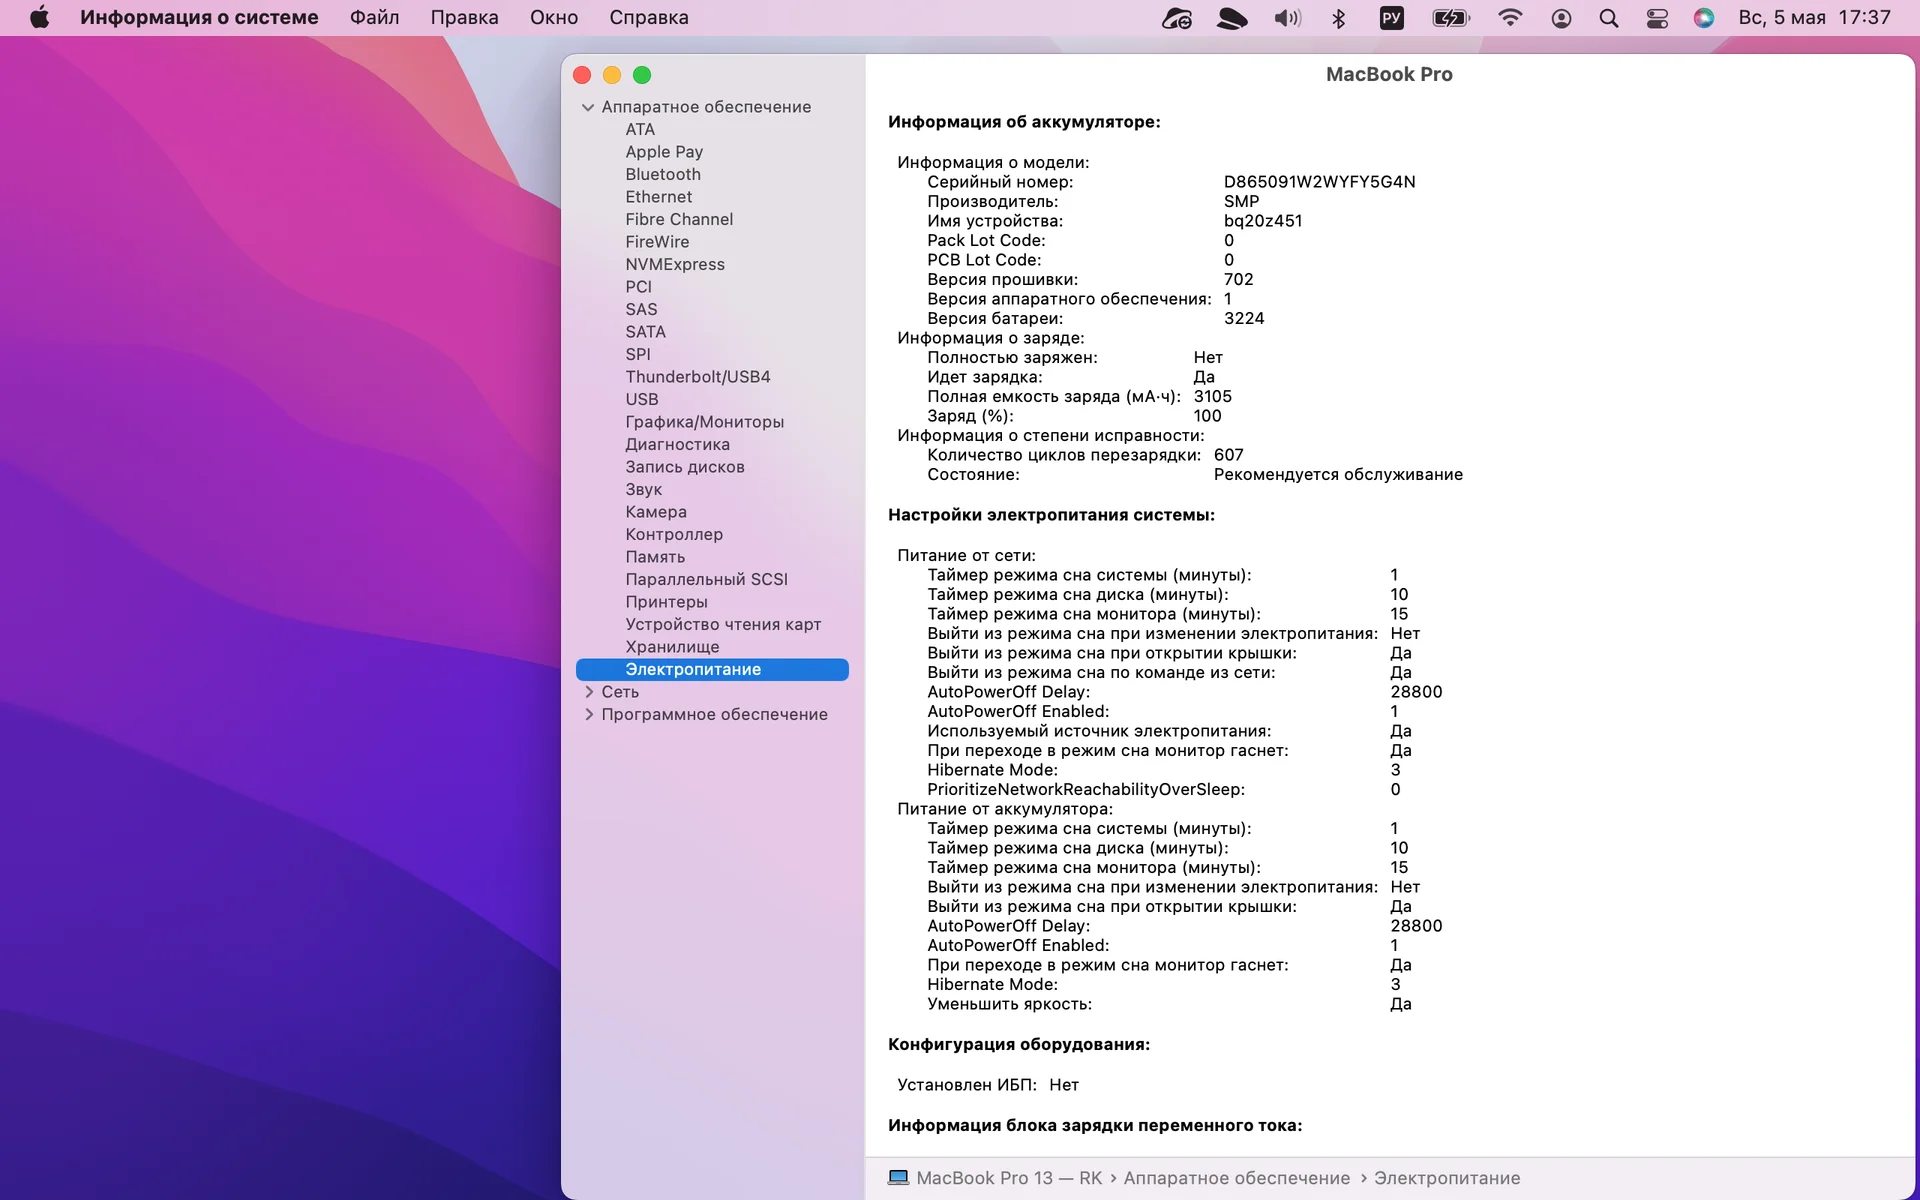
Task: Select Звук in sidebar
Action: pyautogui.click(x=644, y=489)
